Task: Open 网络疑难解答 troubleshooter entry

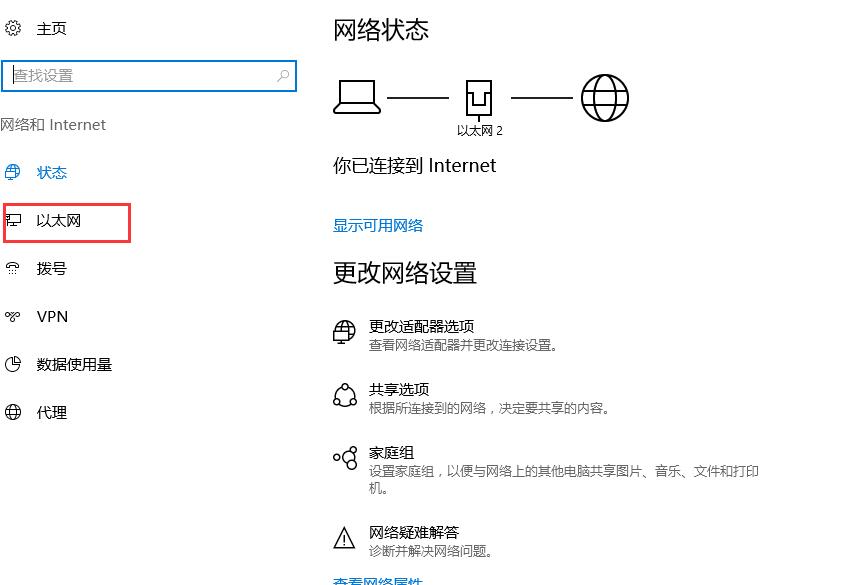Action: [414, 531]
